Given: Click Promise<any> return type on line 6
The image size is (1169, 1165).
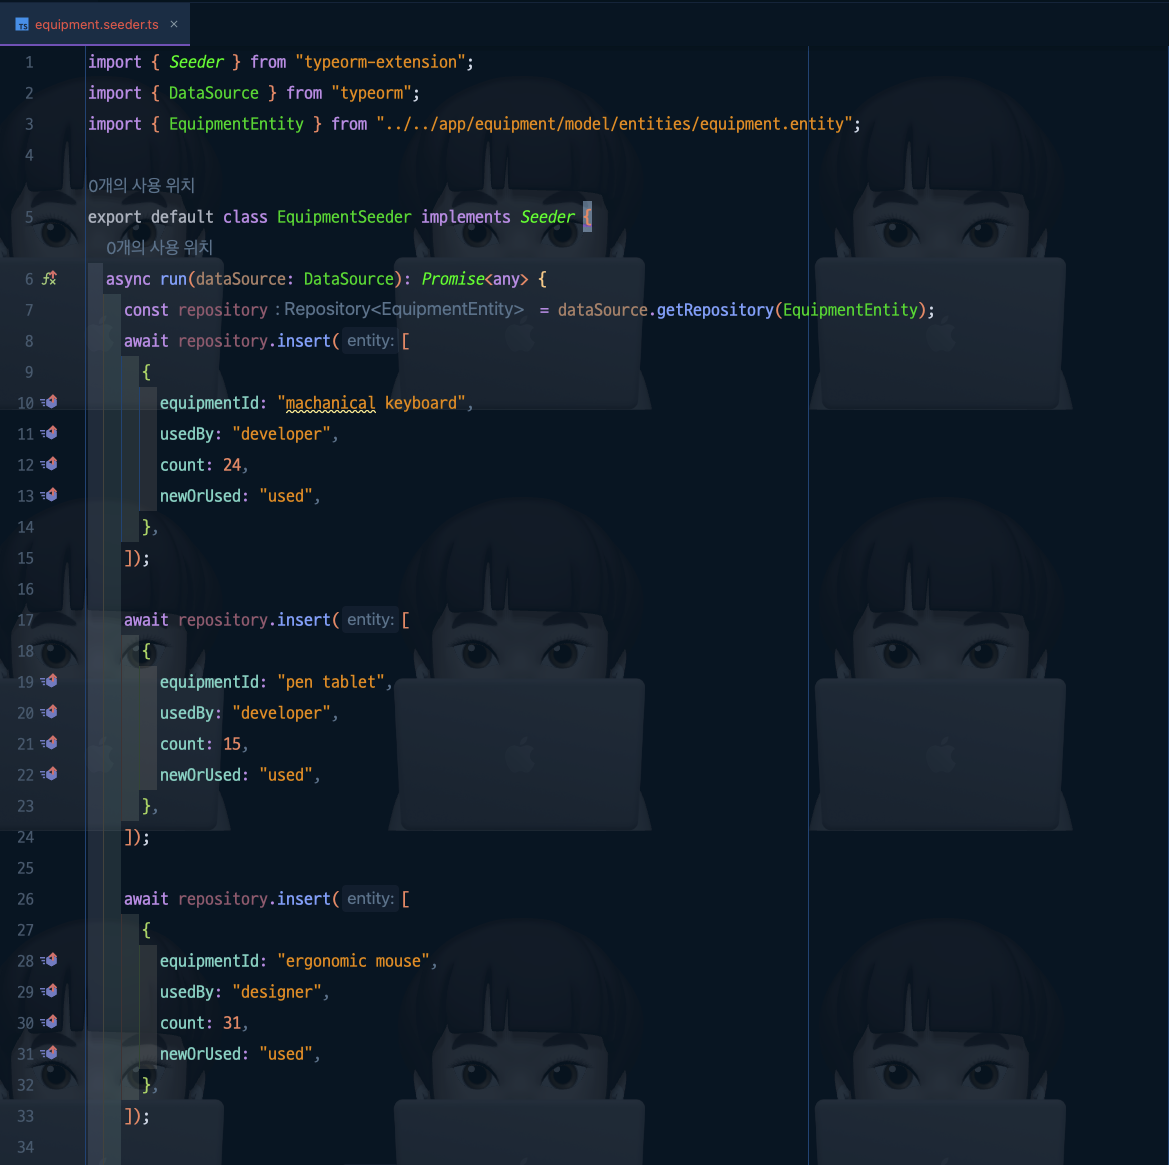Looking at the screenshot, I should coord(475,279).
